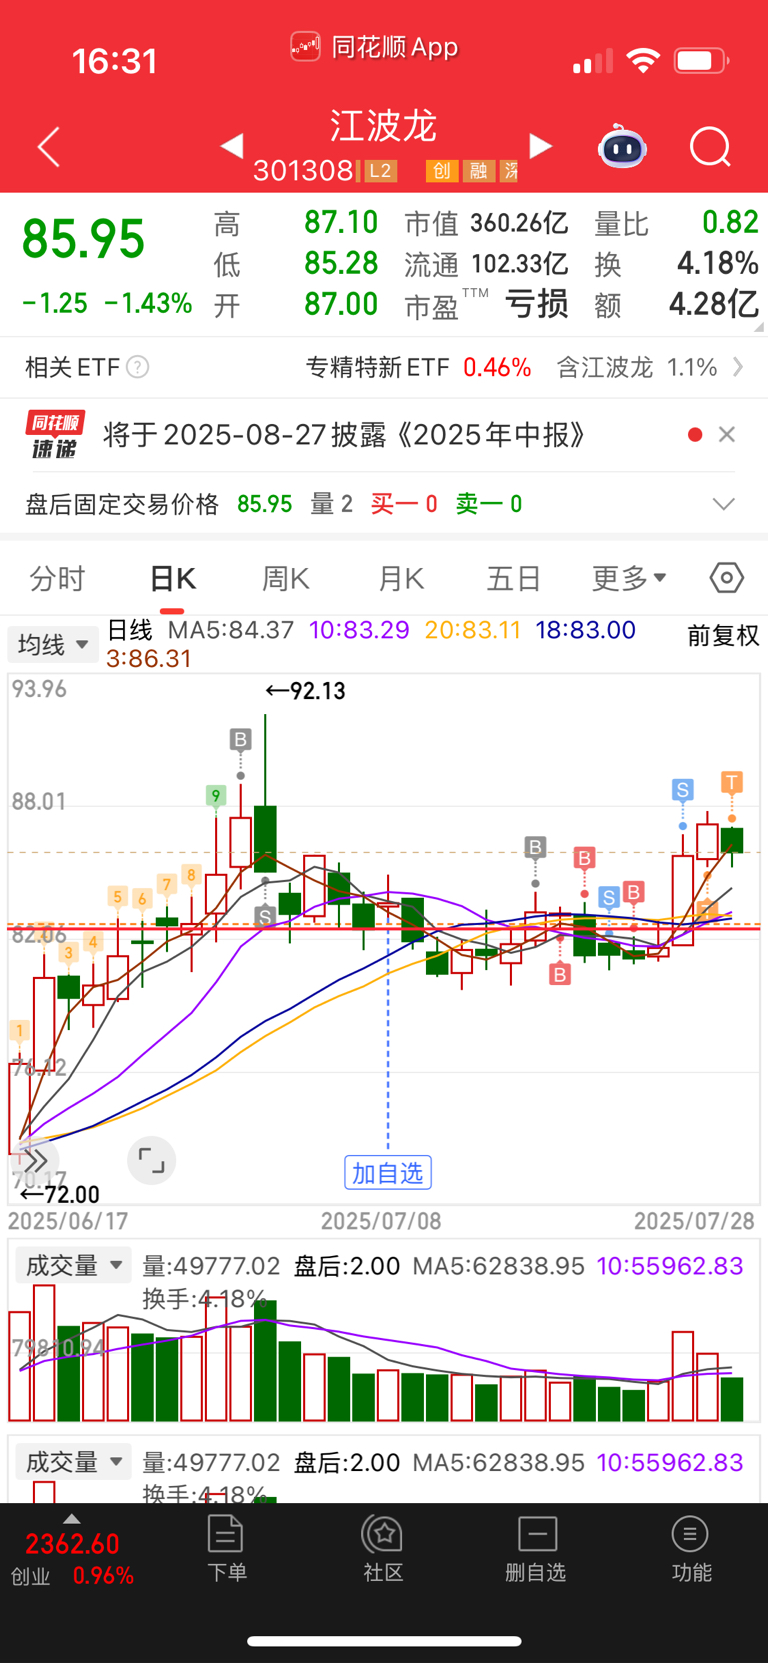Viewport: 768px width, 1663px height.
Task: Switch to next stock with right triangle
Action: pos(540,146)
